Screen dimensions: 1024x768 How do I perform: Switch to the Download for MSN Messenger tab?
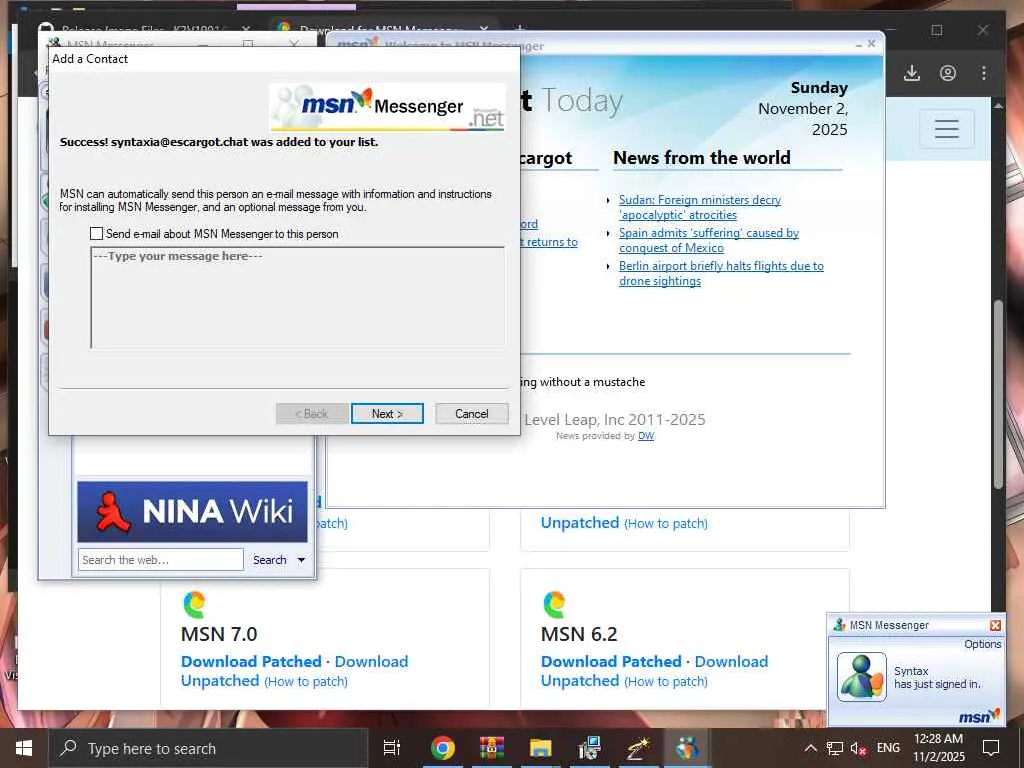(x=382, y=29)
